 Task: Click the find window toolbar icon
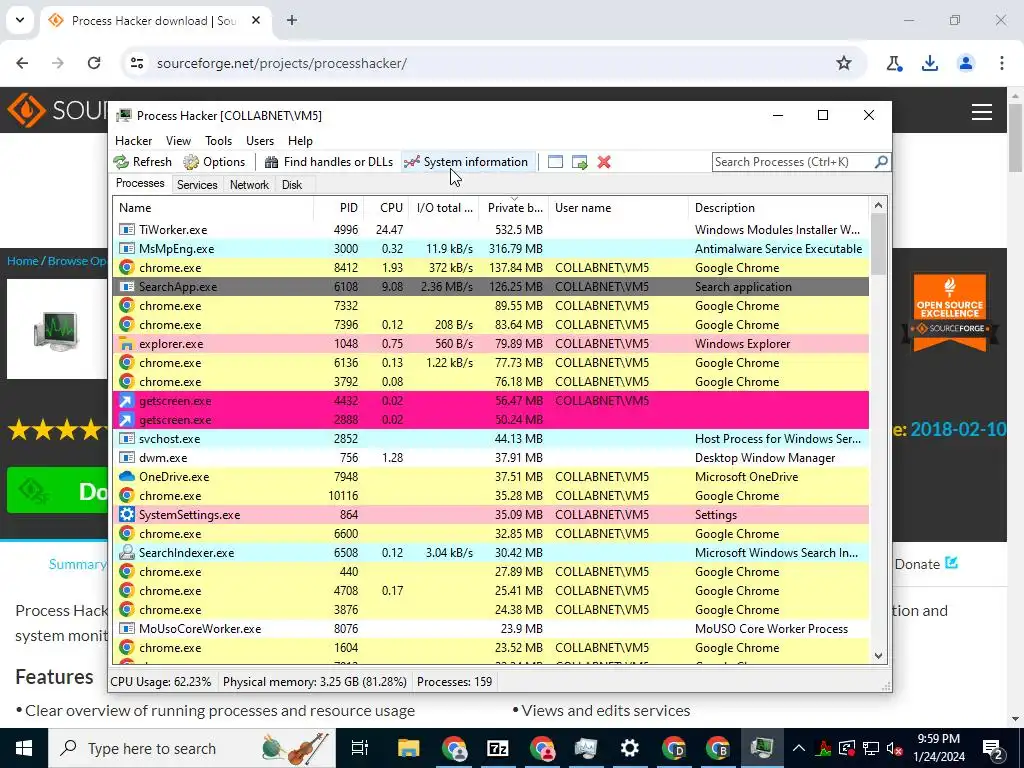coord(555,162)
